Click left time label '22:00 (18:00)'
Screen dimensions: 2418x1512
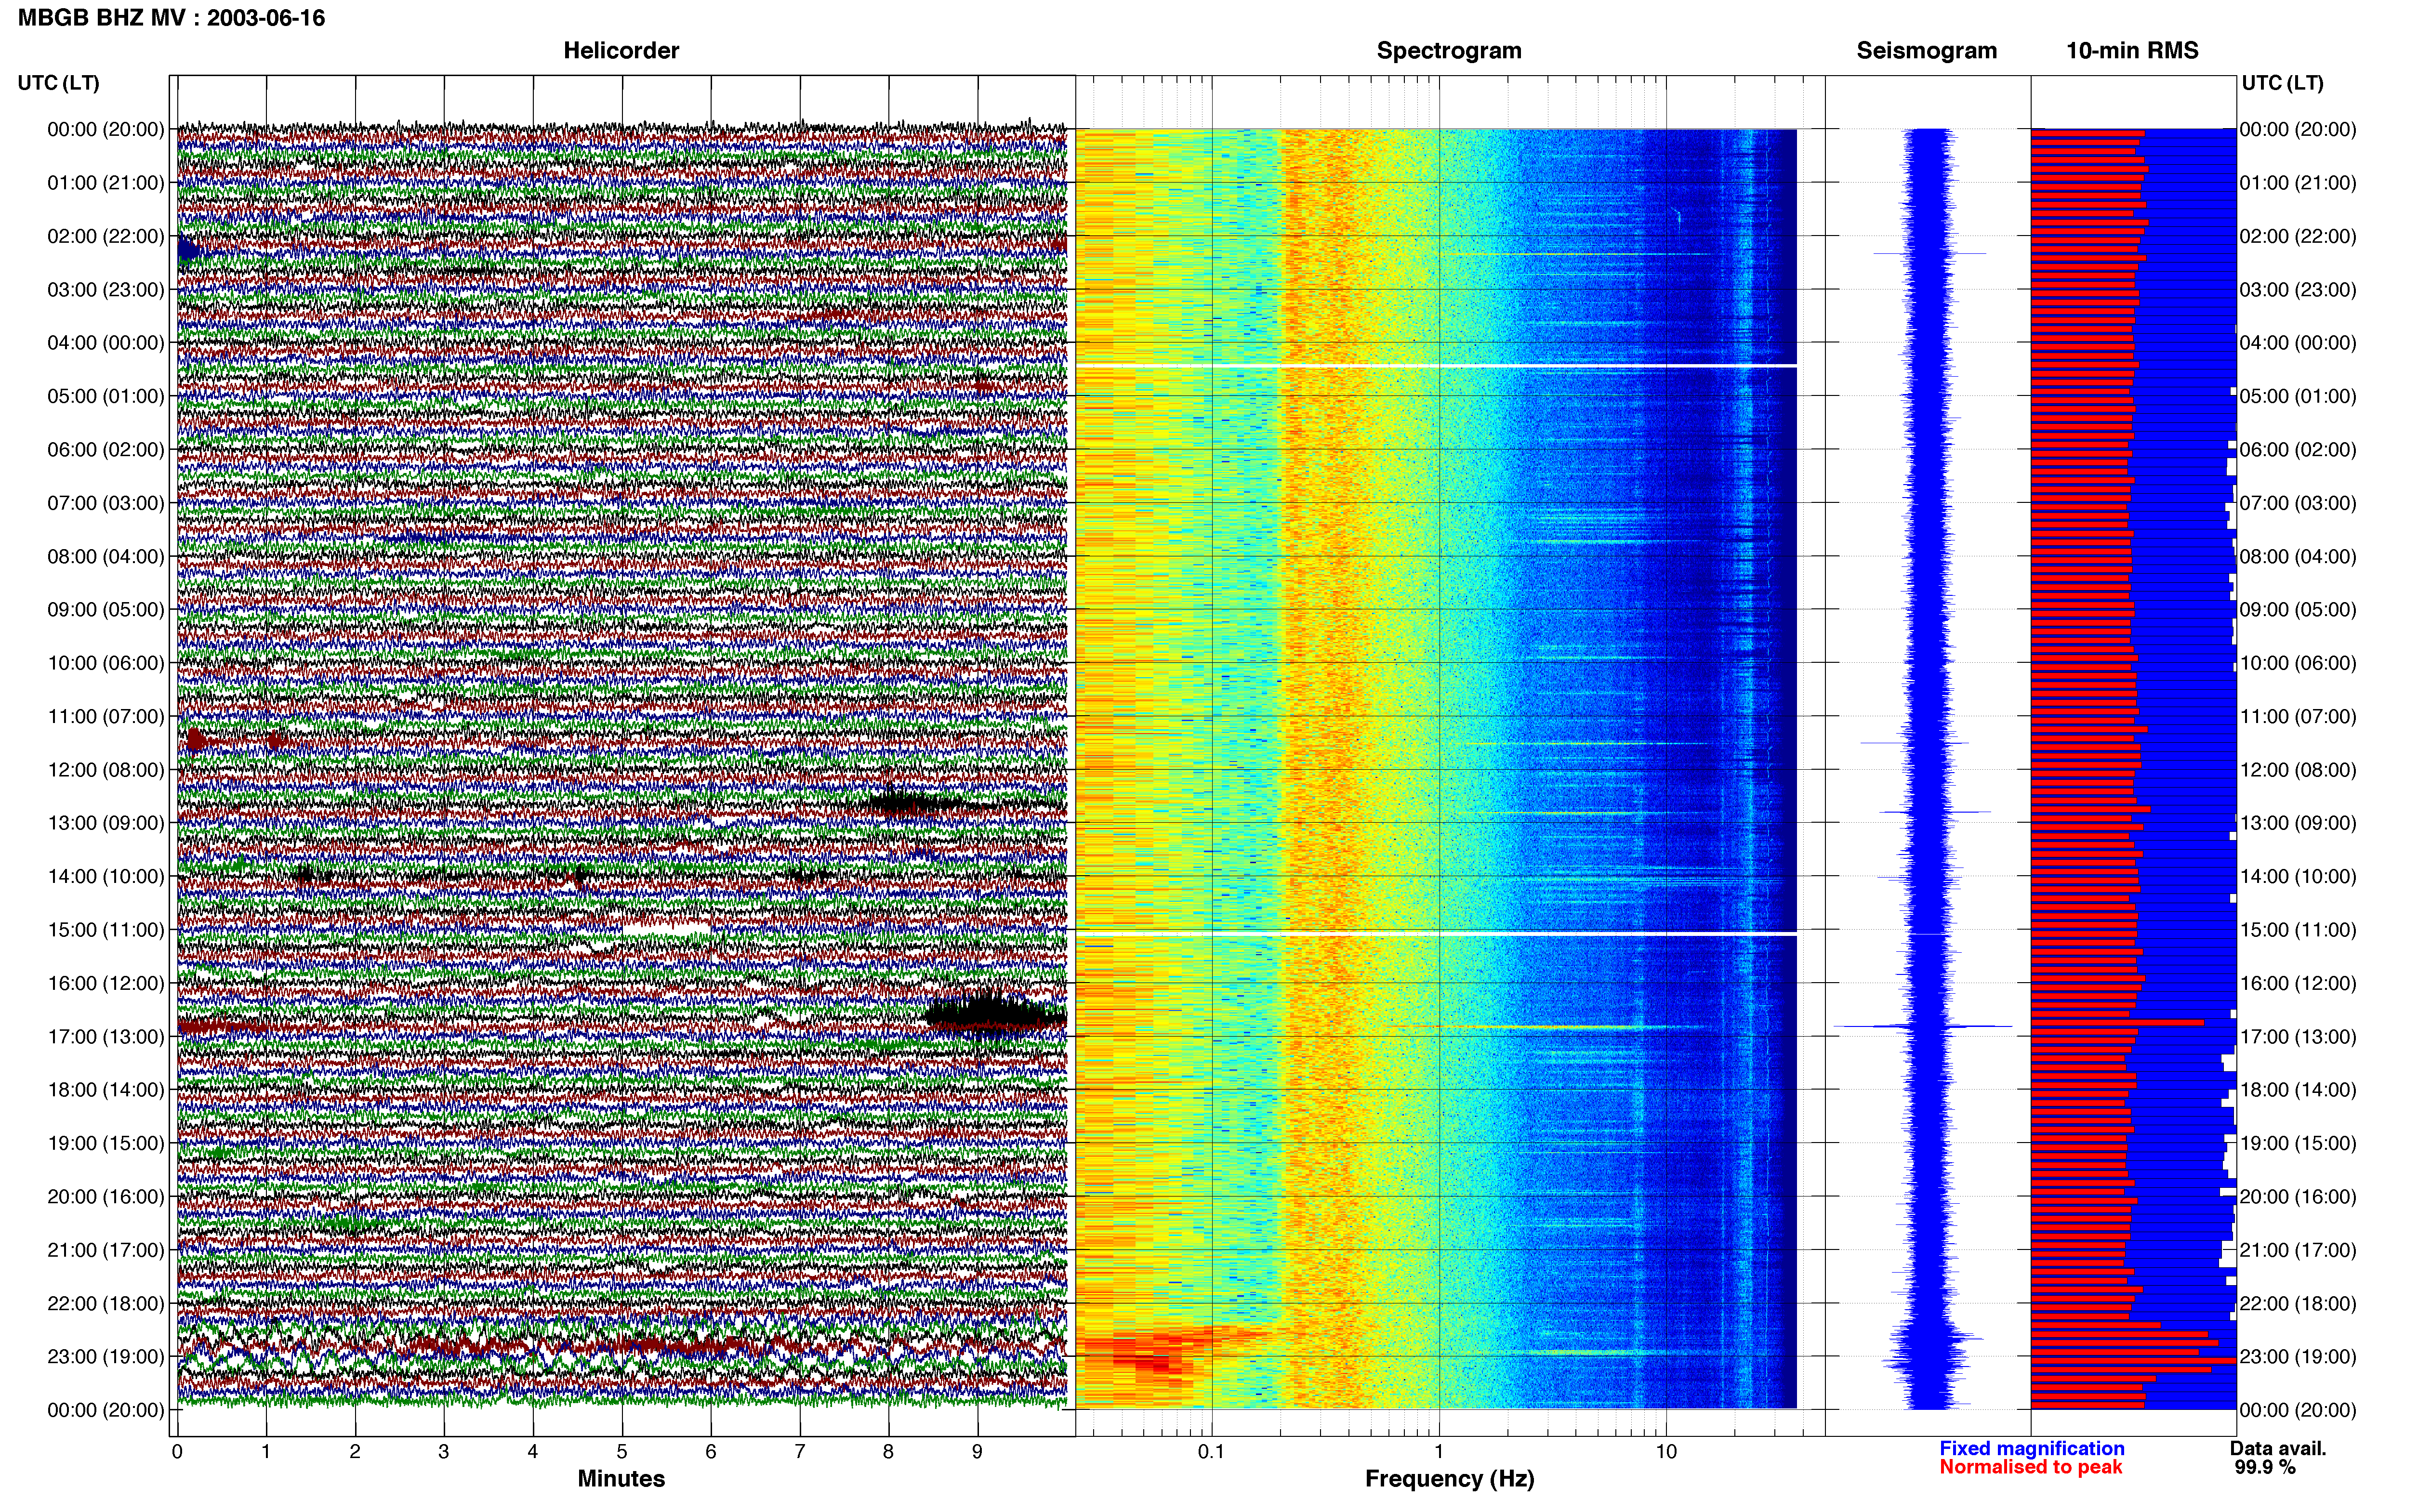pyautogui.click(x=106, y=1303)
